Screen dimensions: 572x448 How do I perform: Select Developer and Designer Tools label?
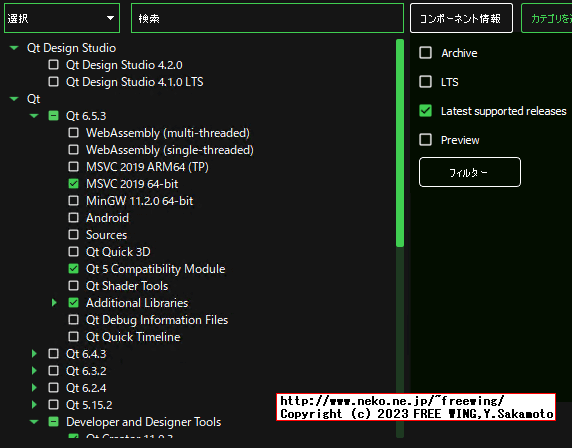(144, 422)
